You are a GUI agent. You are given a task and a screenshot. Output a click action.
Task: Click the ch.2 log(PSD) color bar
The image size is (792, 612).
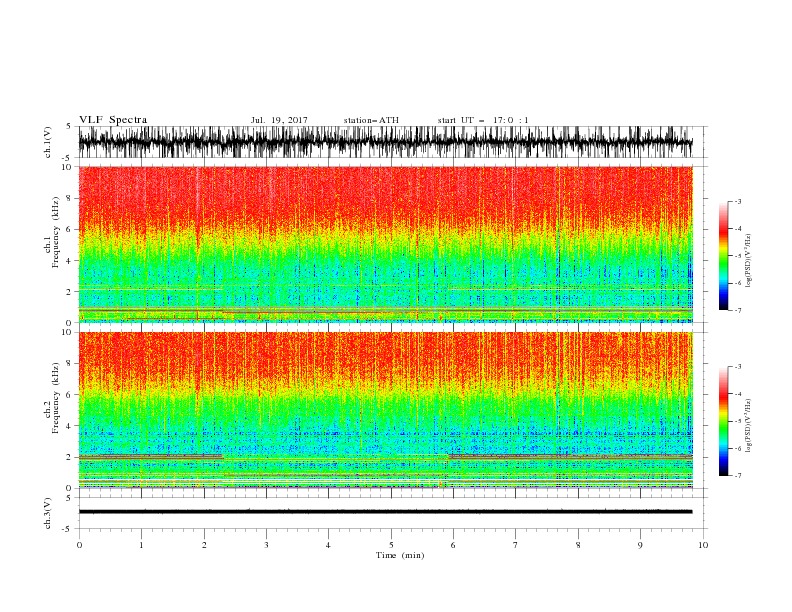tap(723, 421)
